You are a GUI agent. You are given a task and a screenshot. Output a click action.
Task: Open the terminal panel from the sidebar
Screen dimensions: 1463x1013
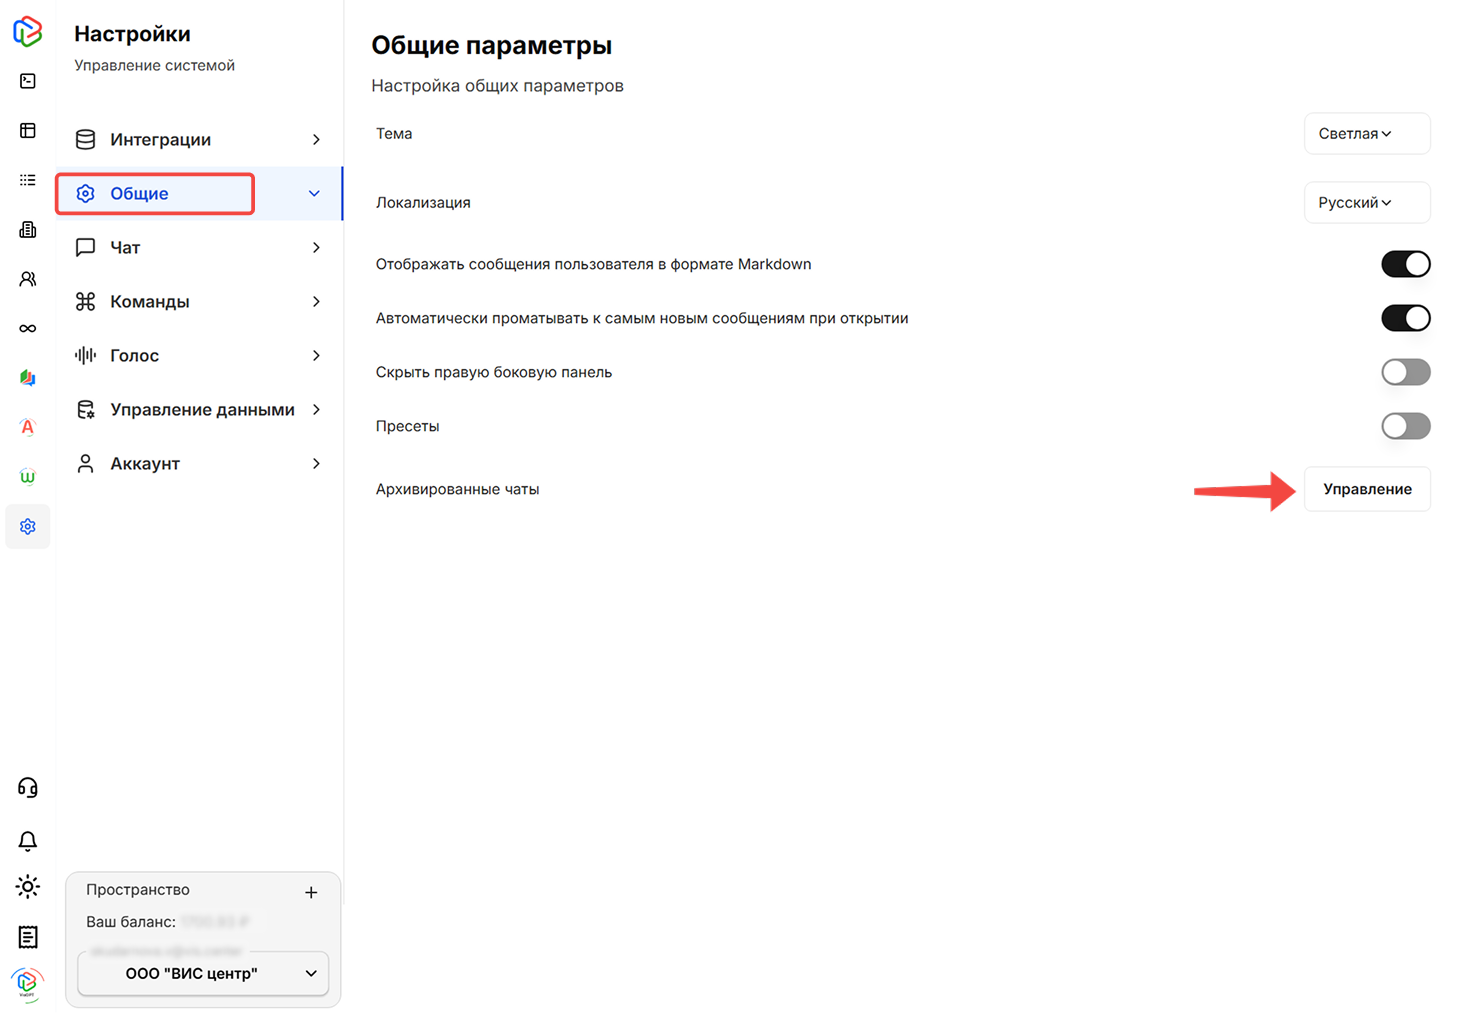pyautogui.click(x=27, y=80)
